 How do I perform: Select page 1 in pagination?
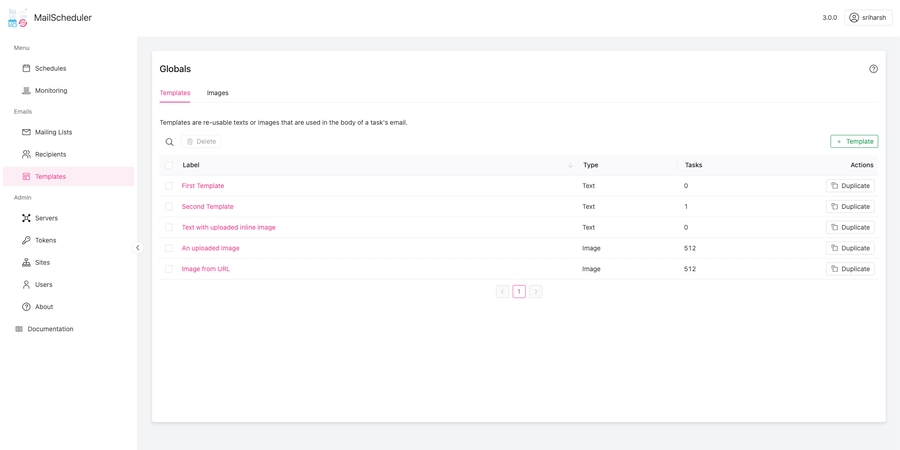click(519, 292)
